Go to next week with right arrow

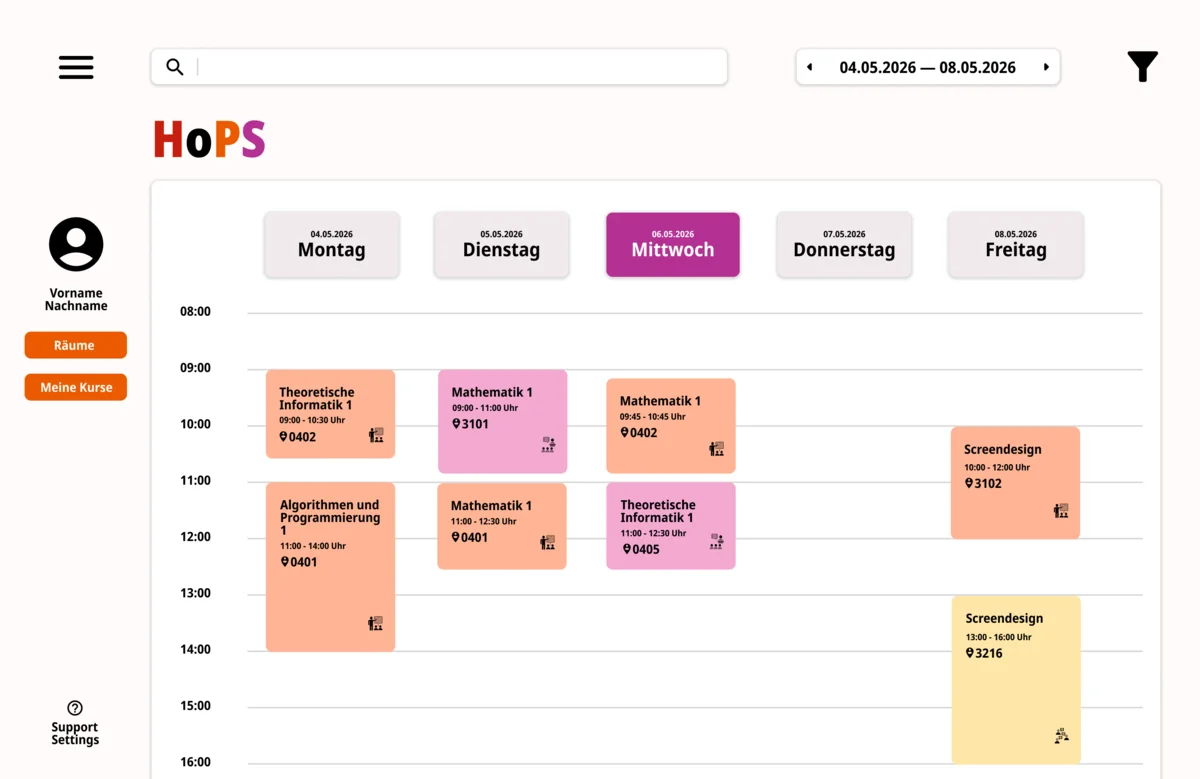[1046, 67]
